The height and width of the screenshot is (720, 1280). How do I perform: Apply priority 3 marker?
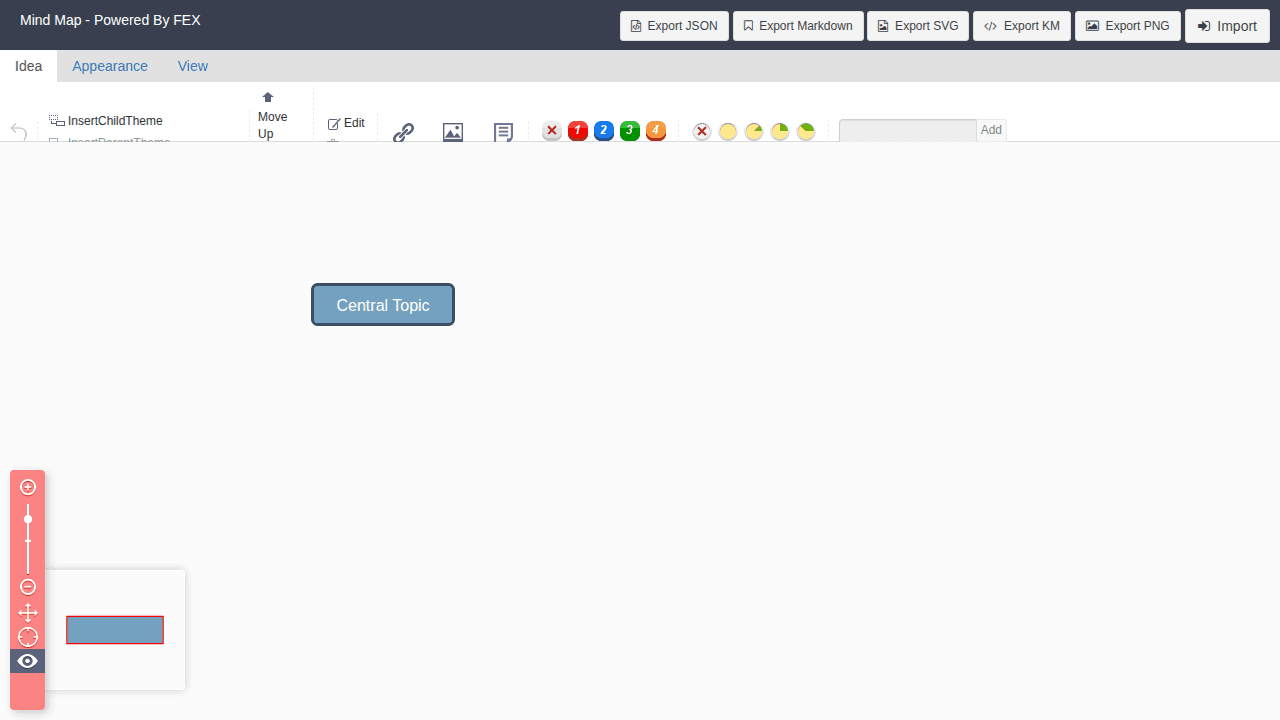629,131
